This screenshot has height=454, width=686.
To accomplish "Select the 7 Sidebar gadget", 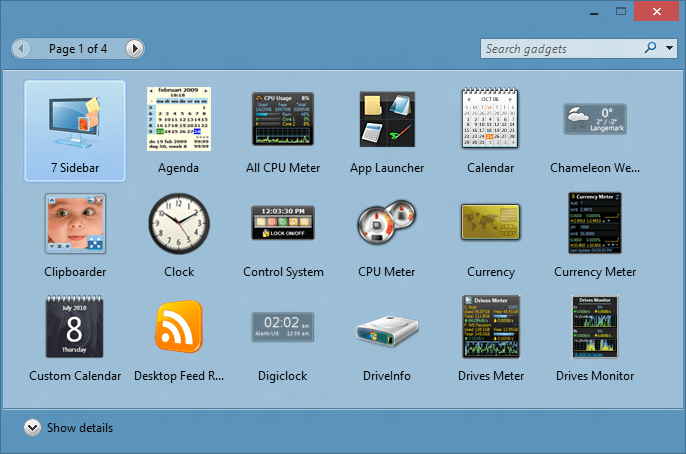I will [75, 122].
